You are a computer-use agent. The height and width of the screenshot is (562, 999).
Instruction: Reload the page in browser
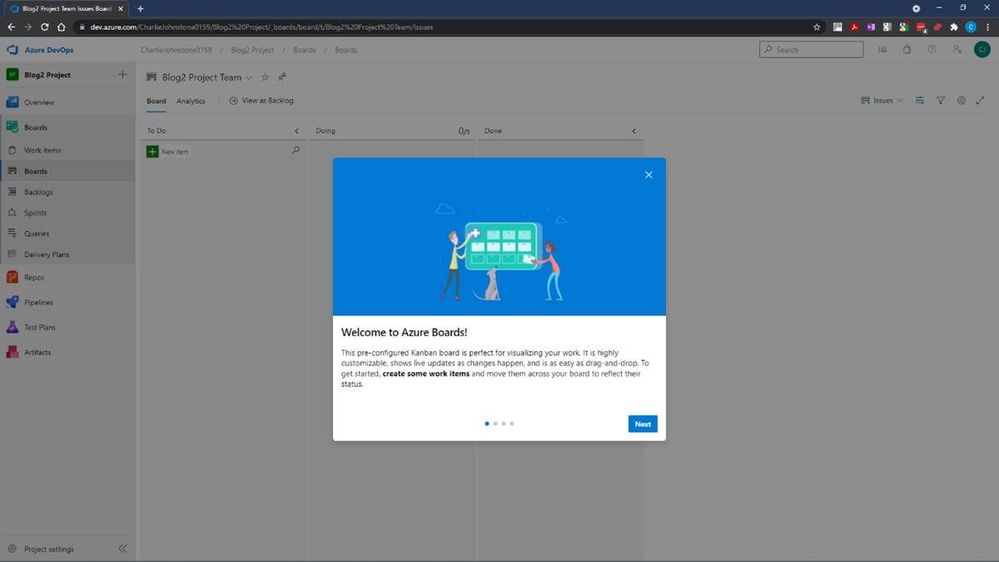coord(45,27)
